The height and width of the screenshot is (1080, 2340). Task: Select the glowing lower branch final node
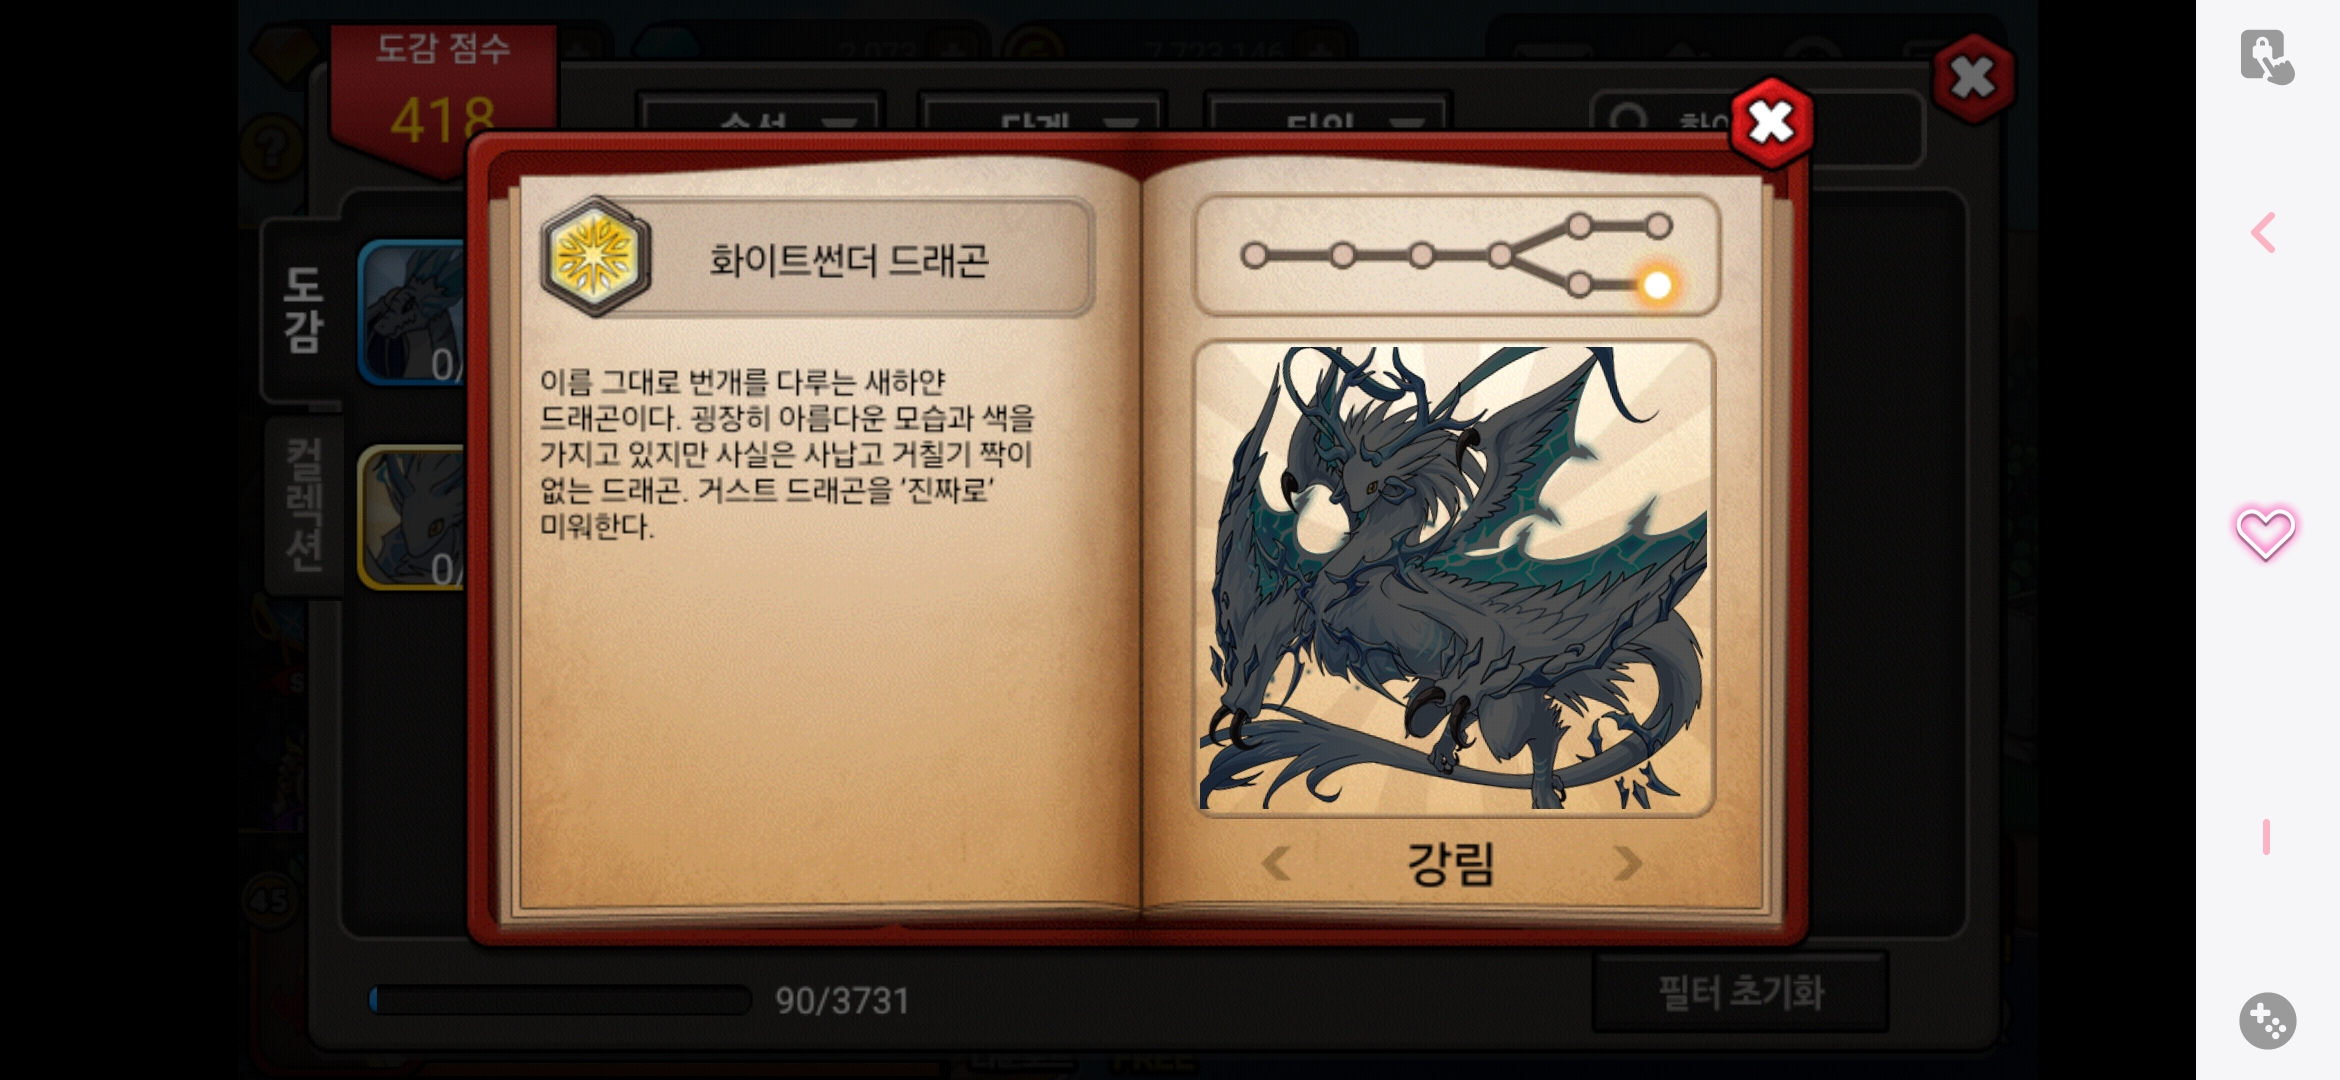pos(1657,286)
